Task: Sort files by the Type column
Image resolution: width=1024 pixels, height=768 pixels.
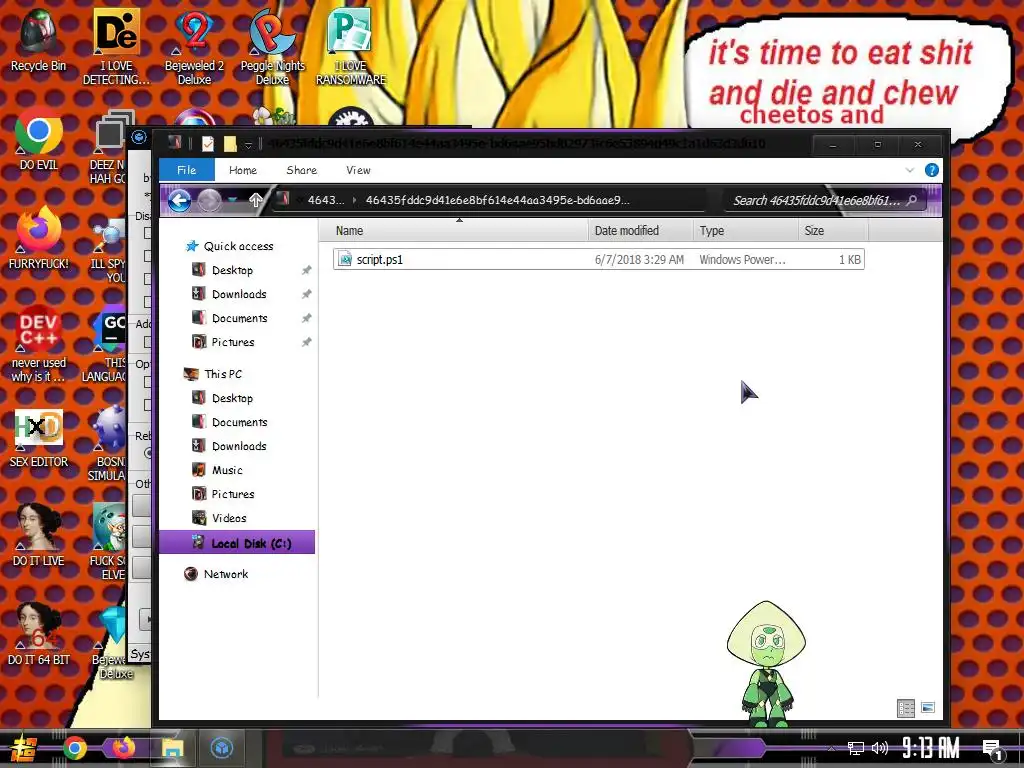Action: (746, 231)
